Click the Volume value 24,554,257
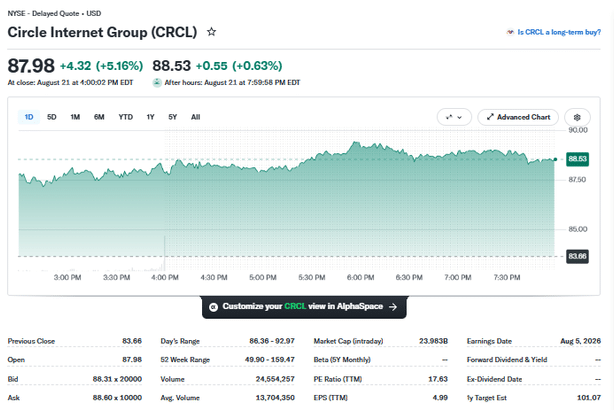The width and height of the screenshot is (614, 410). [275, 379]
